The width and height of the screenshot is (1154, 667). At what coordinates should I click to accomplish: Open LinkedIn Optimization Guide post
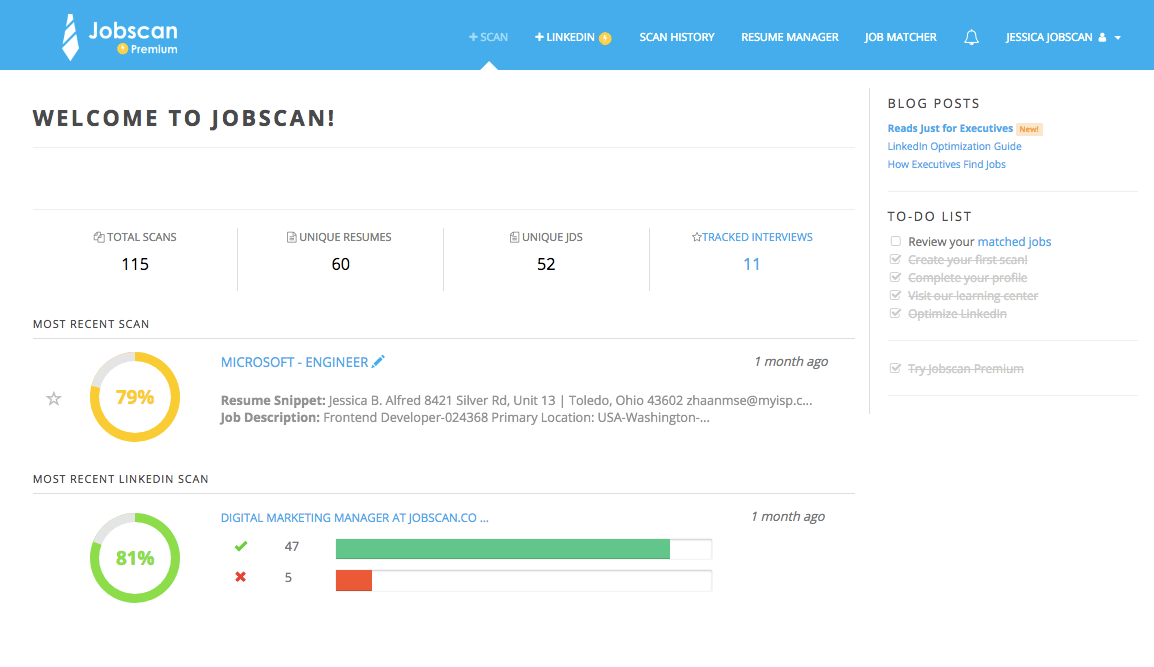pyautogui.click(x=955, y=146)
